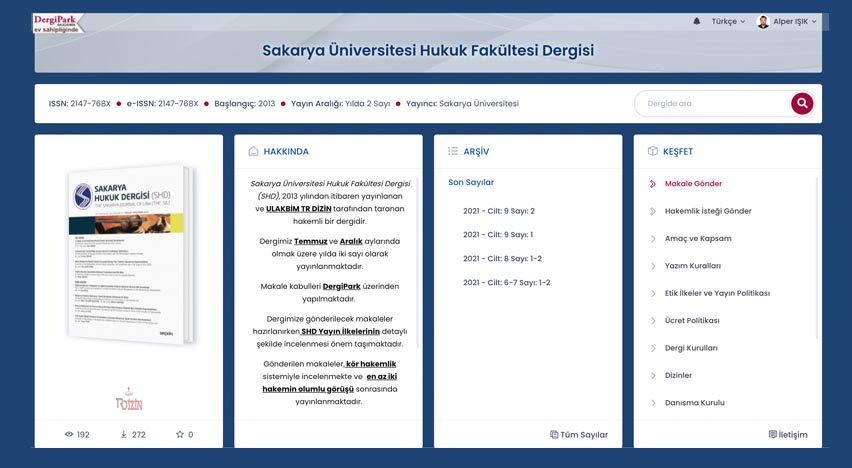Screen dimensions: 852x468
Task: Select Etik İlkeler ve Yayın Politikası
Action: (x=717, y=293)
